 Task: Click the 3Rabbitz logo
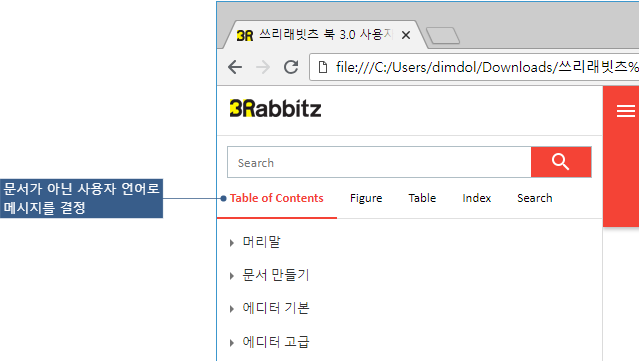pyautogui.click(x=276, y=109)
